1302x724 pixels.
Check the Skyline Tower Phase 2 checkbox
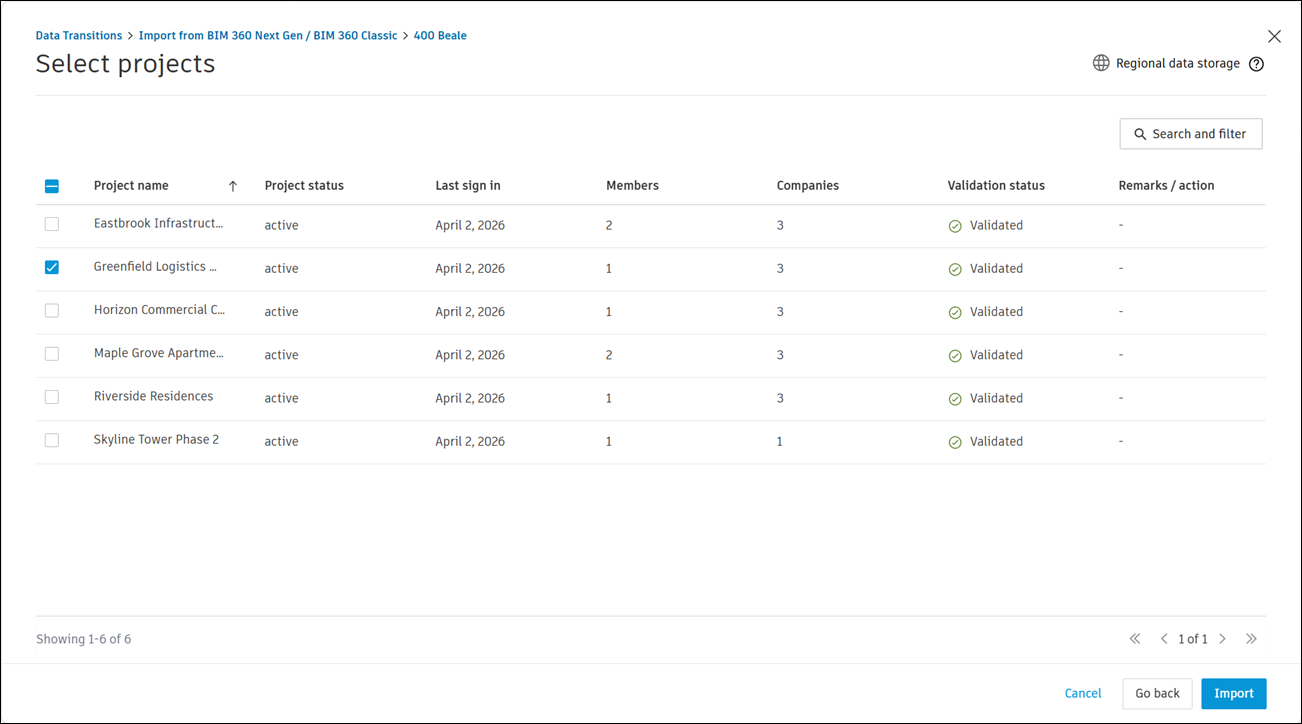[x=52, y=440]
